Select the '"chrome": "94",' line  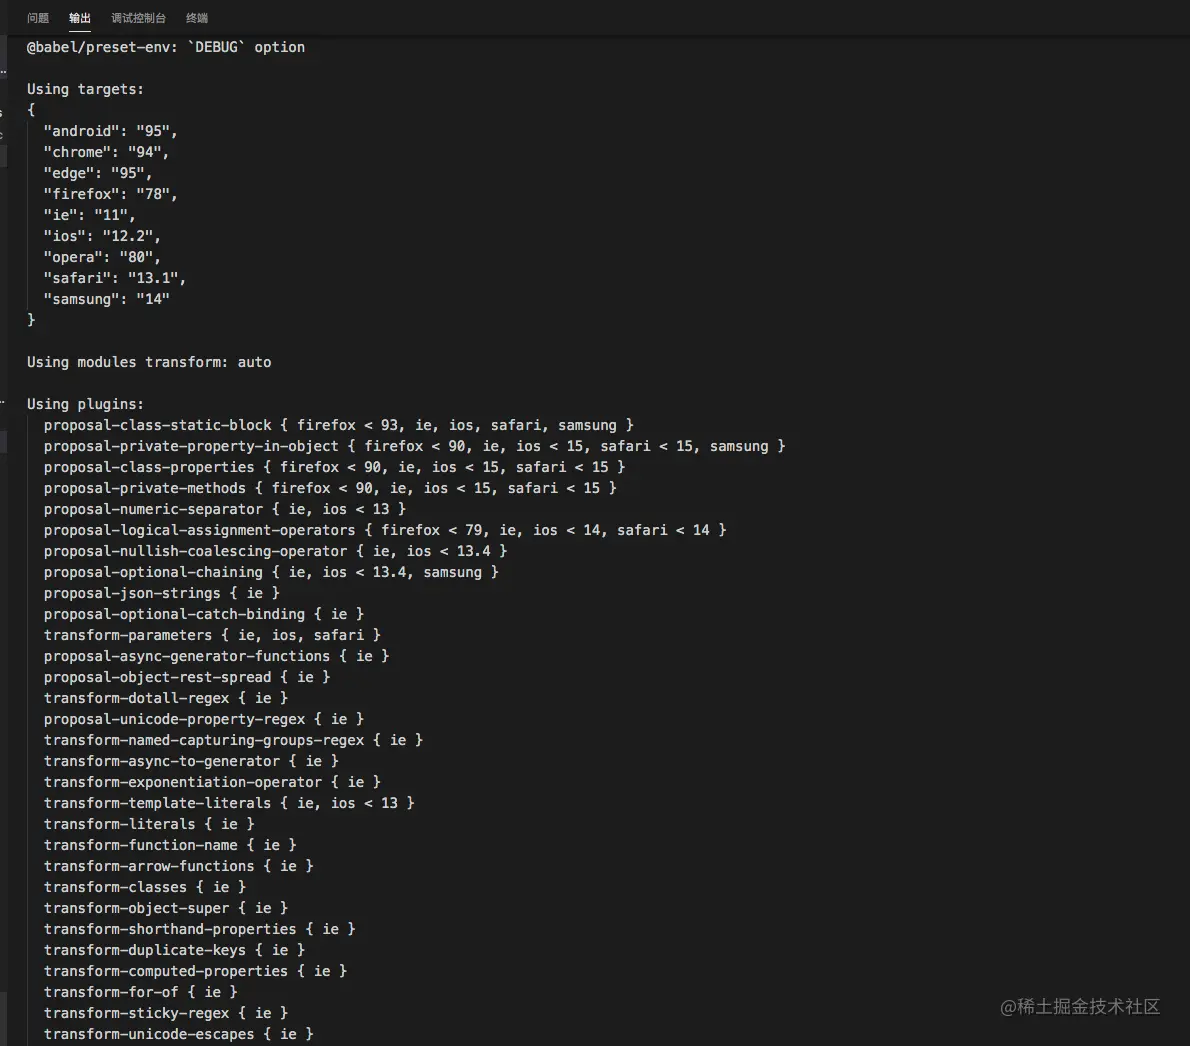tap(106, 152)
